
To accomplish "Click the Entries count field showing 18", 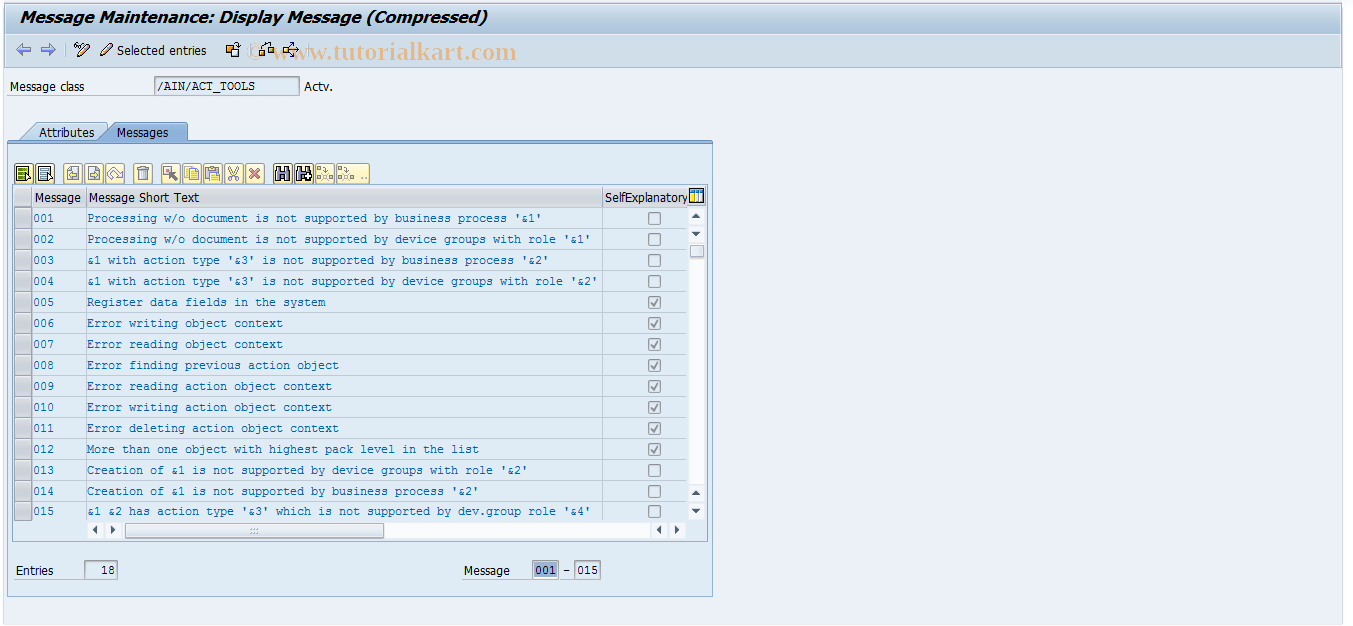I will [101, 570].
